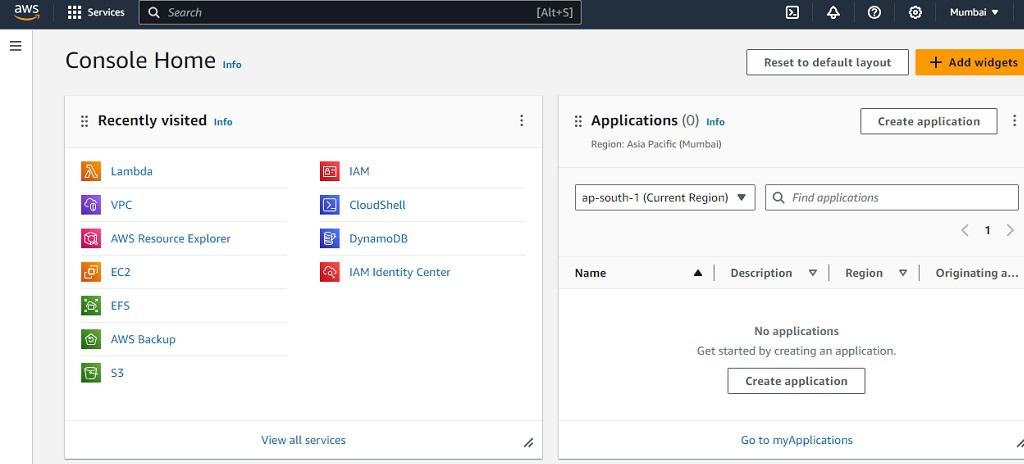This screenshot has height=464, width=1024.
Task: Open Recently visited widget options menu
Action: tap(521, 121)
